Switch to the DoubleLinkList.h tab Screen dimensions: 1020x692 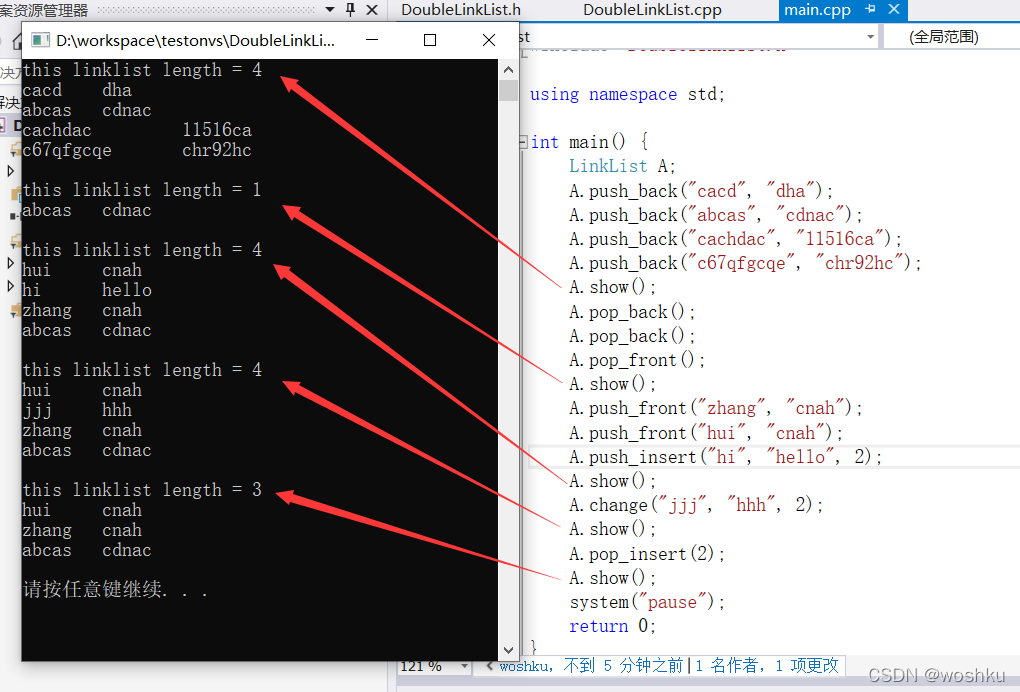[x=461, y=10]
